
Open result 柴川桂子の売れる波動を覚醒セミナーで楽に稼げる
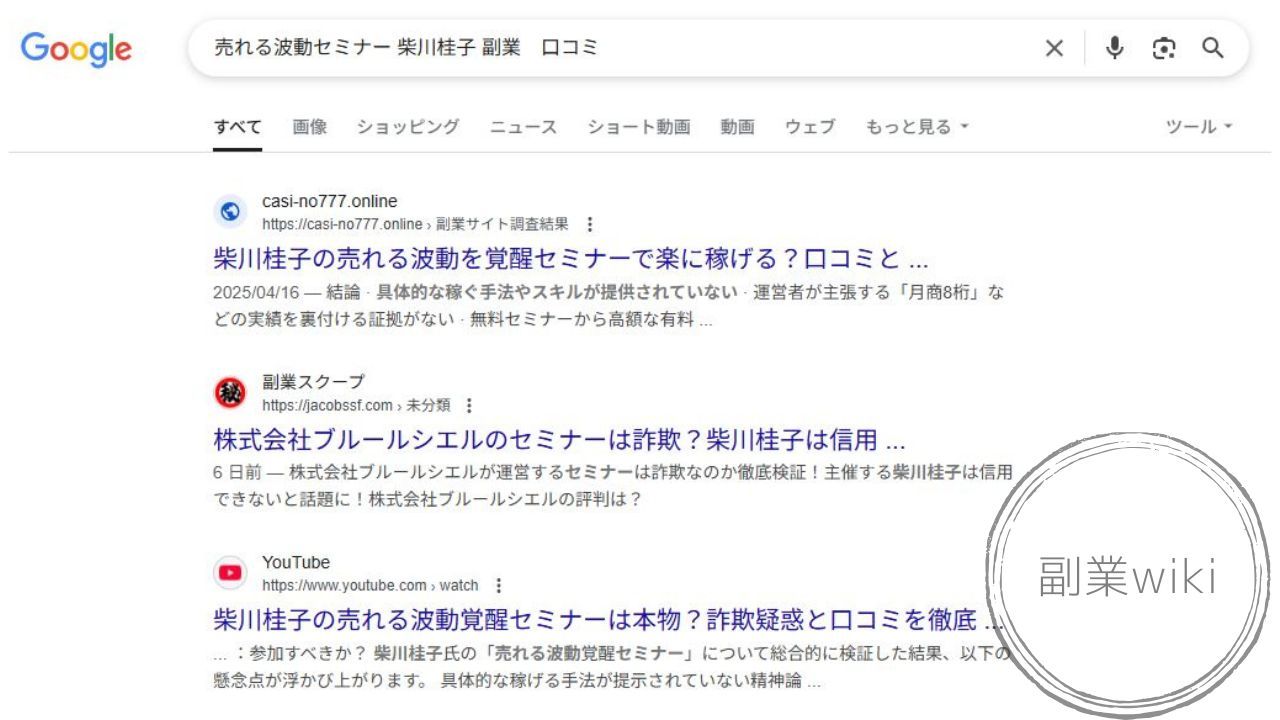[571, 259]
